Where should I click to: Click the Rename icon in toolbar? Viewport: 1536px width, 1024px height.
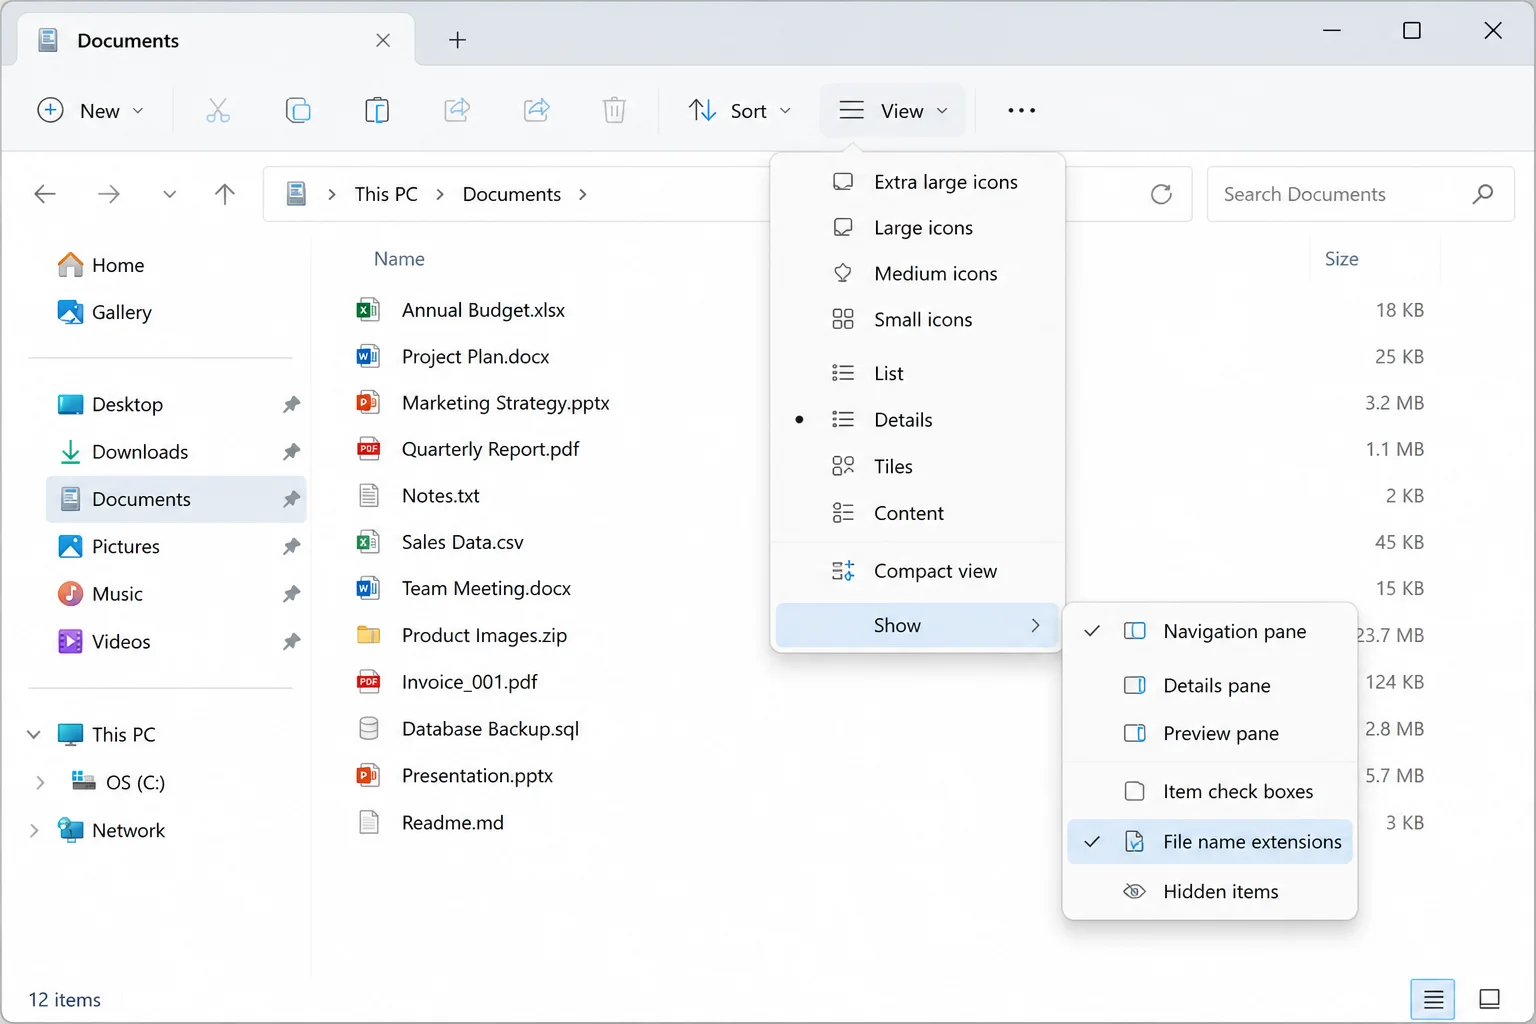coord(457,110)
